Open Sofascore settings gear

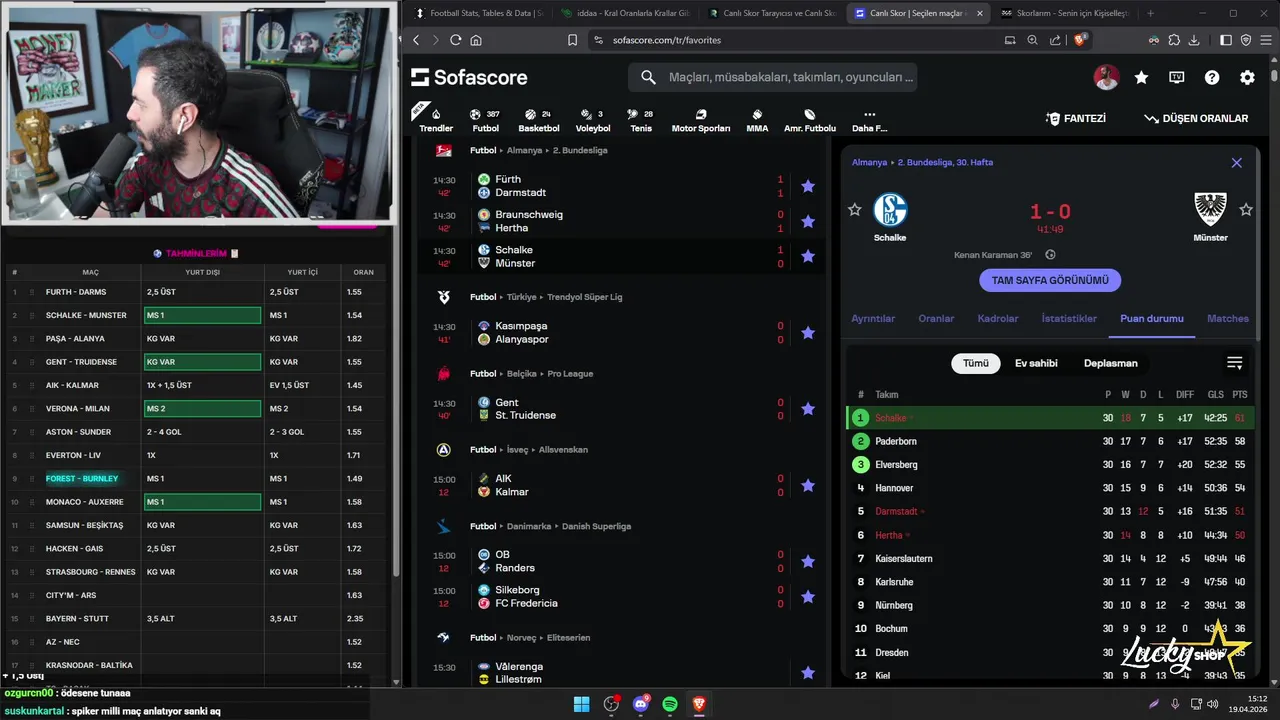[x=1247, y=77]
